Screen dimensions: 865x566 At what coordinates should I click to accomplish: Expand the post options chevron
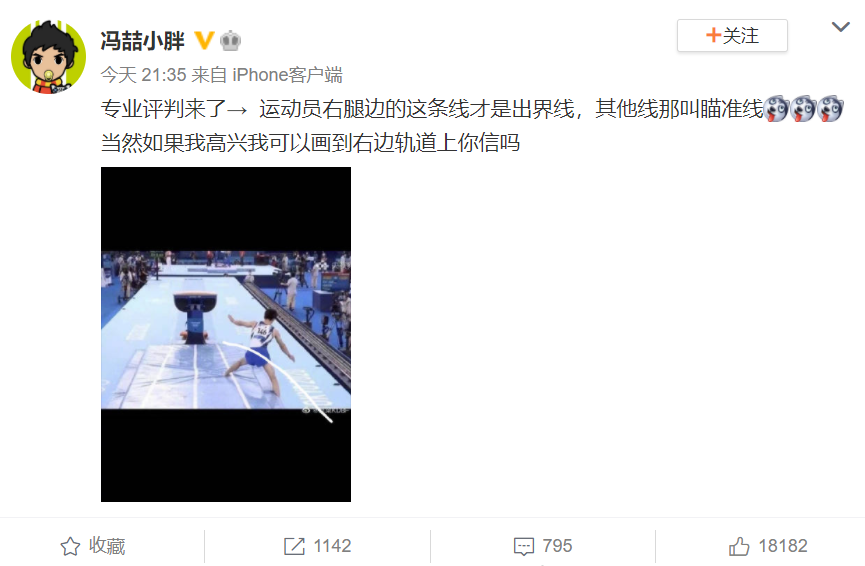[x=841, y=26]
